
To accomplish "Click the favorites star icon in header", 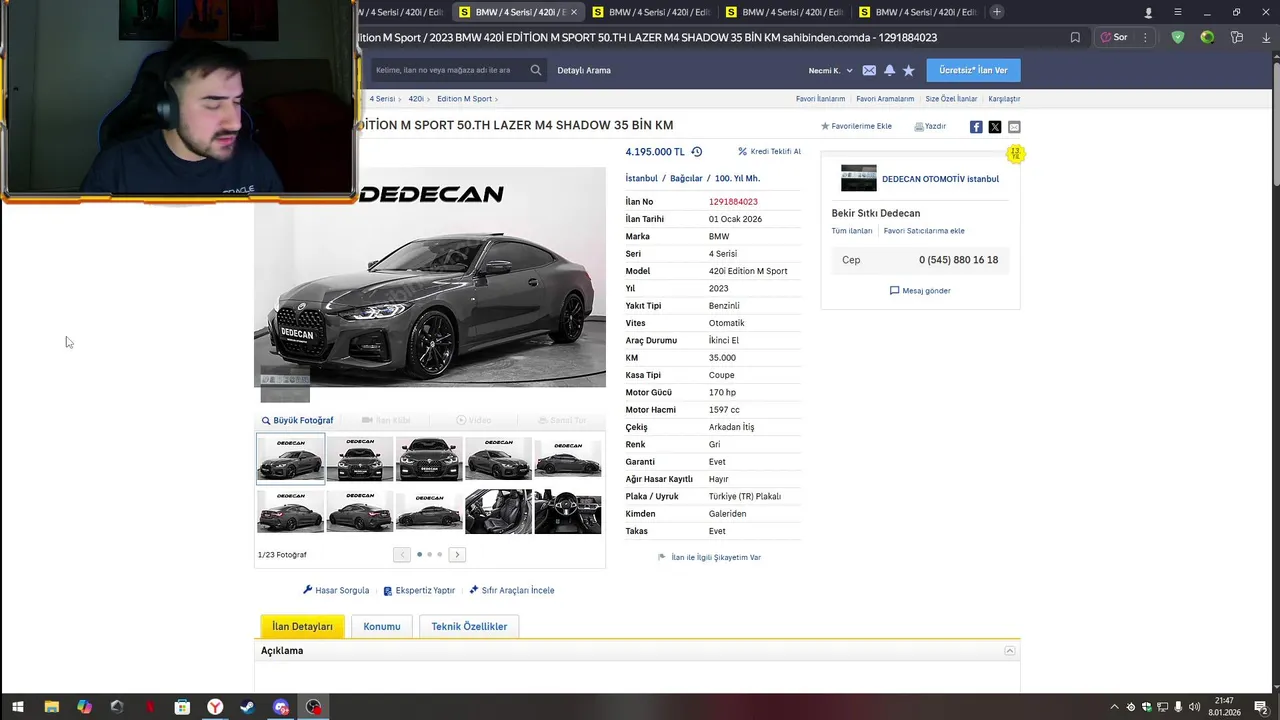I will coord(909,70).
